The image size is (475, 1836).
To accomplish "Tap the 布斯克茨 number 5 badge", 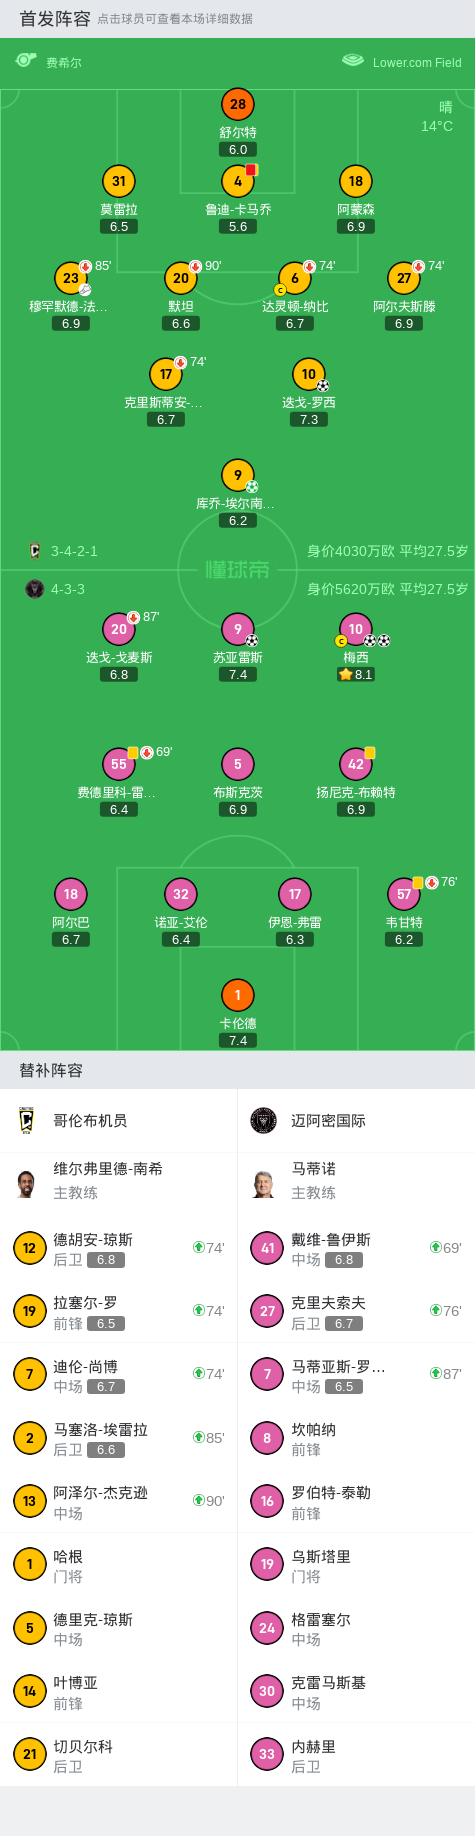I will tap(237, 764).
